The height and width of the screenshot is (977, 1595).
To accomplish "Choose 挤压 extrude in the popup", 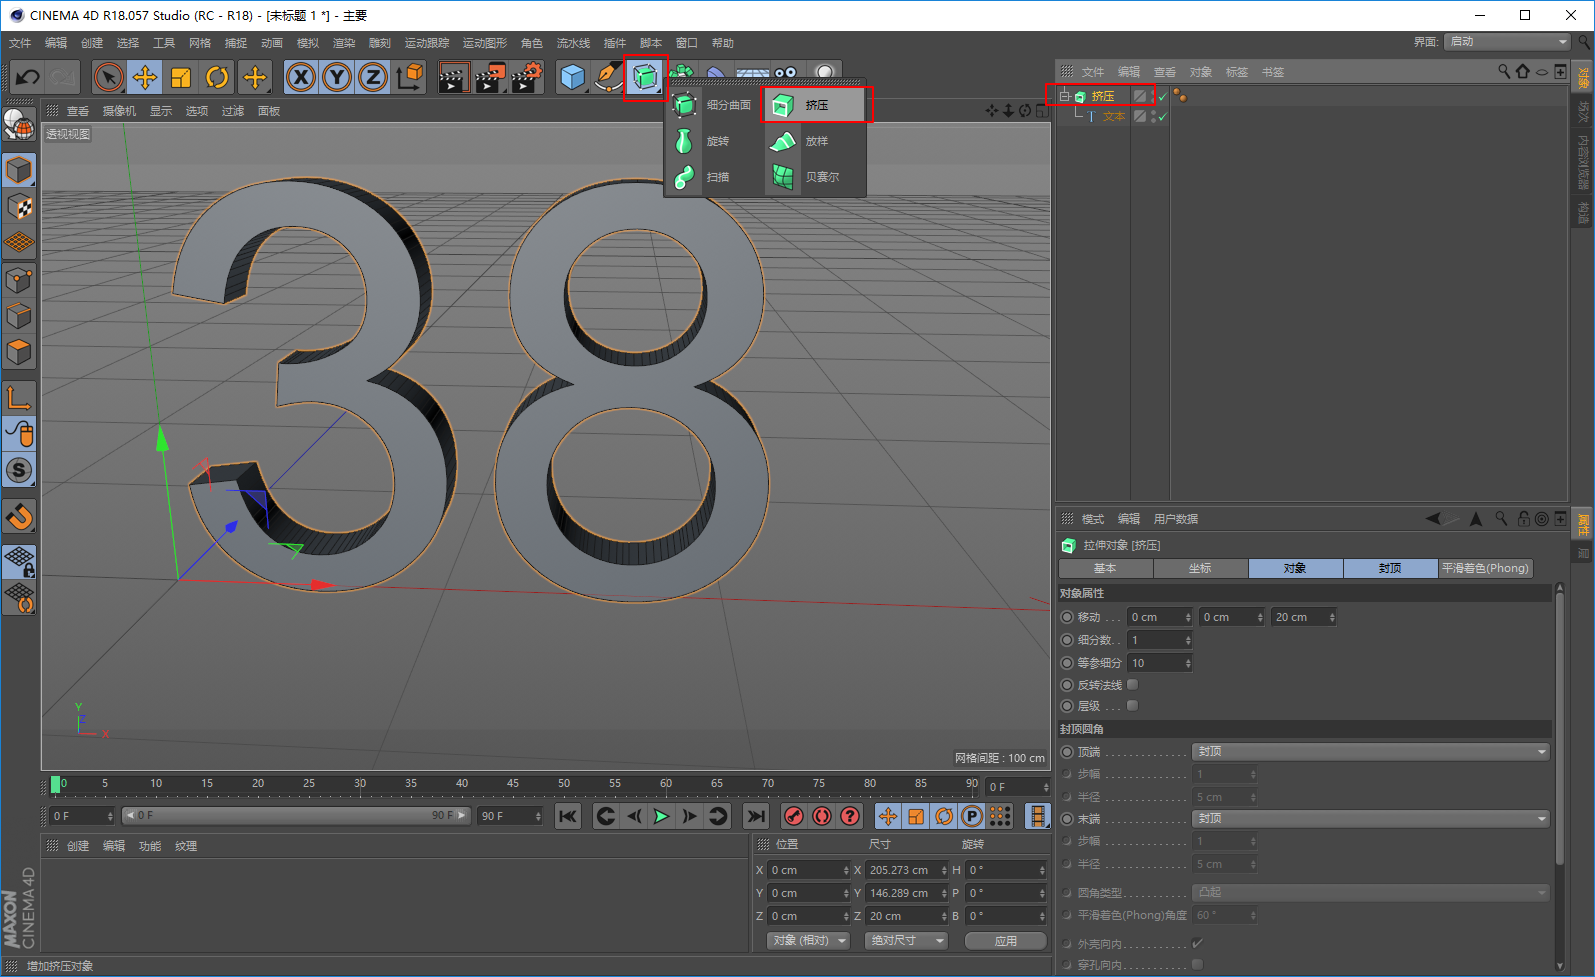I will click(816, 105).
